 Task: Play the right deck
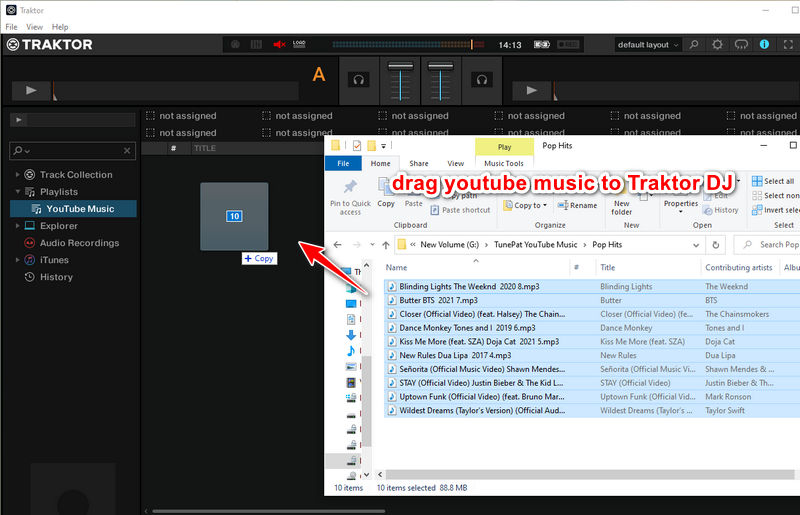click(x=532, y=90)
